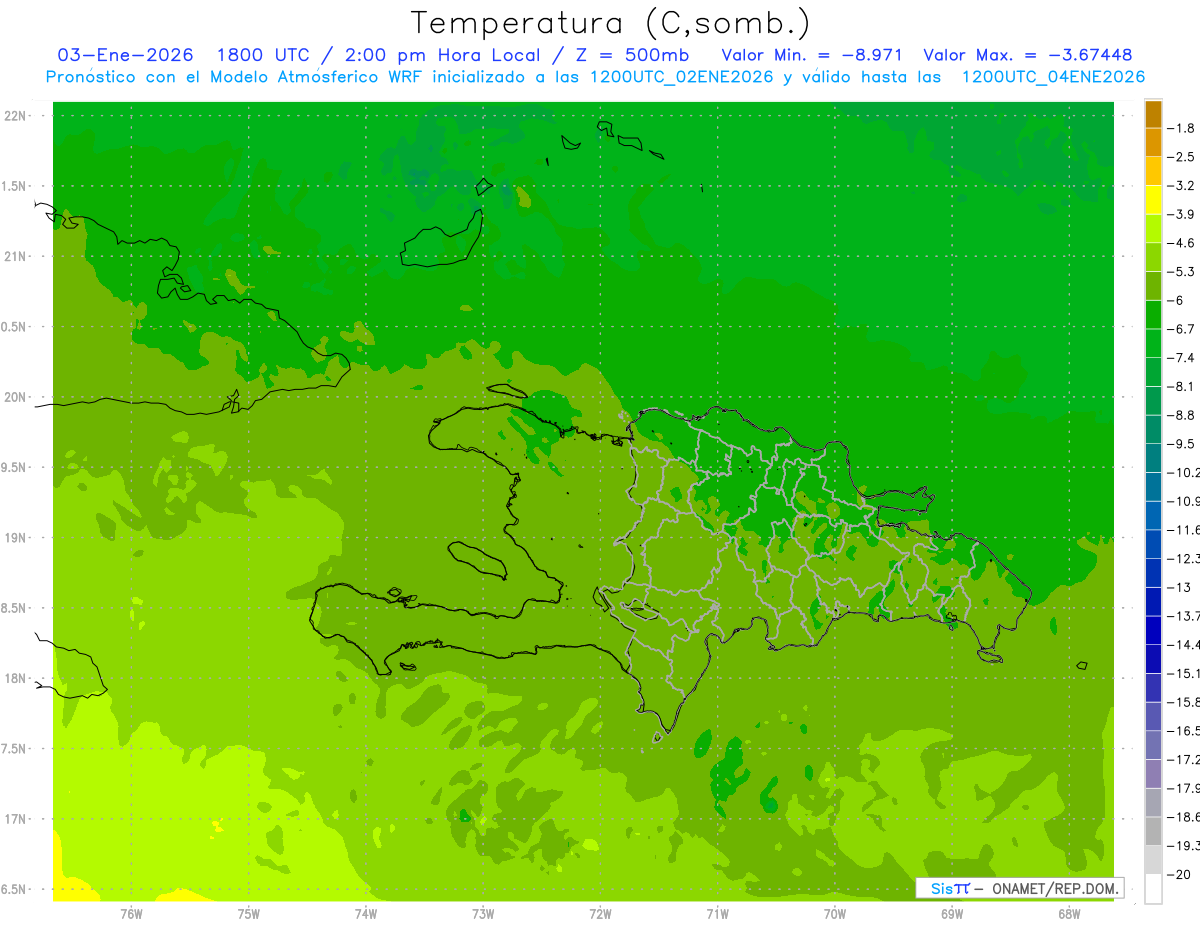Viewport: 1200px width, 927px height.
Task: Select the date '03-Ene-2026' in header
Action: coord(125,55)
